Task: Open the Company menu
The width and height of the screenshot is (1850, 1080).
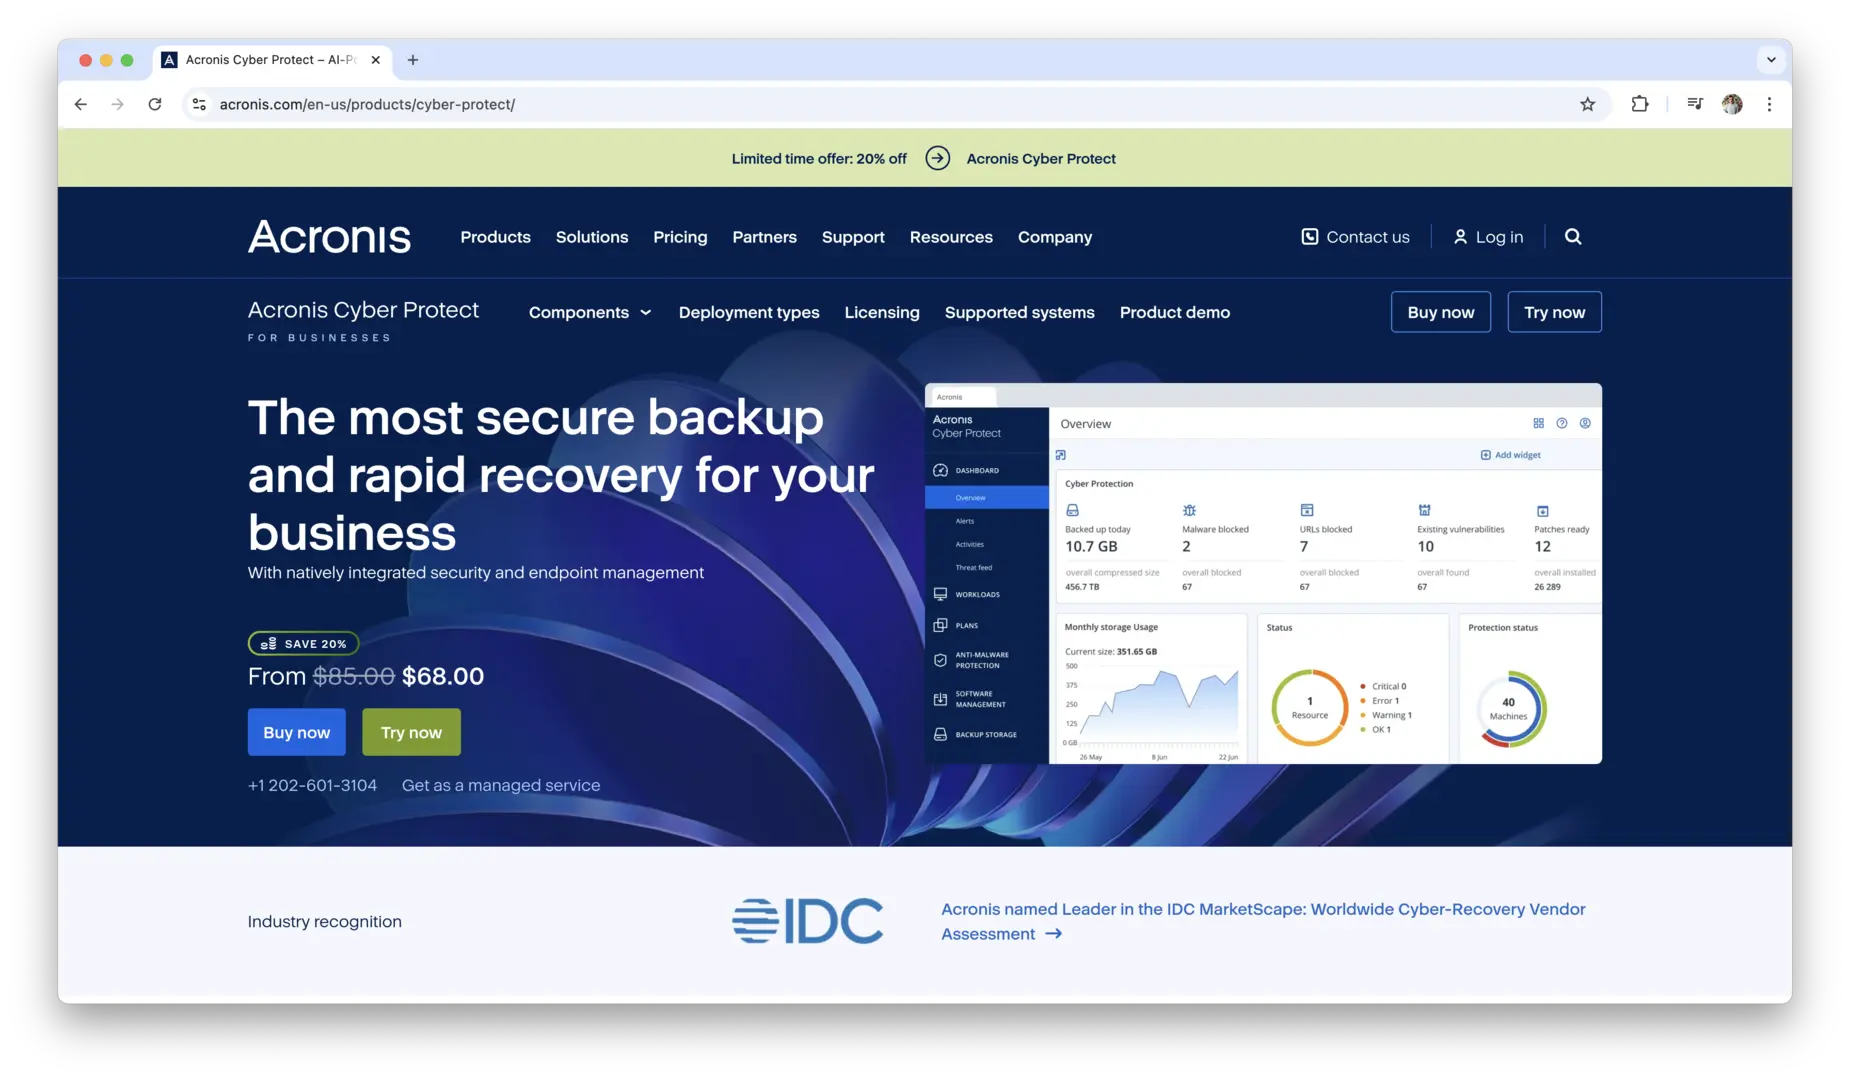Action: [x=1055, y=237]
